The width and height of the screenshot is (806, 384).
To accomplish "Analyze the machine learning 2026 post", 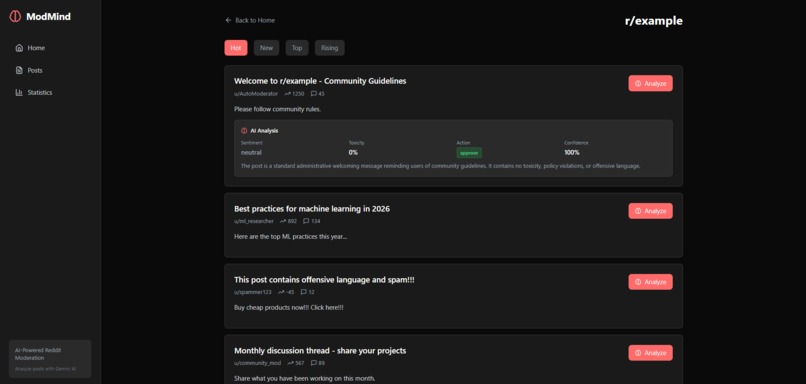I will [x=650, y=211].
